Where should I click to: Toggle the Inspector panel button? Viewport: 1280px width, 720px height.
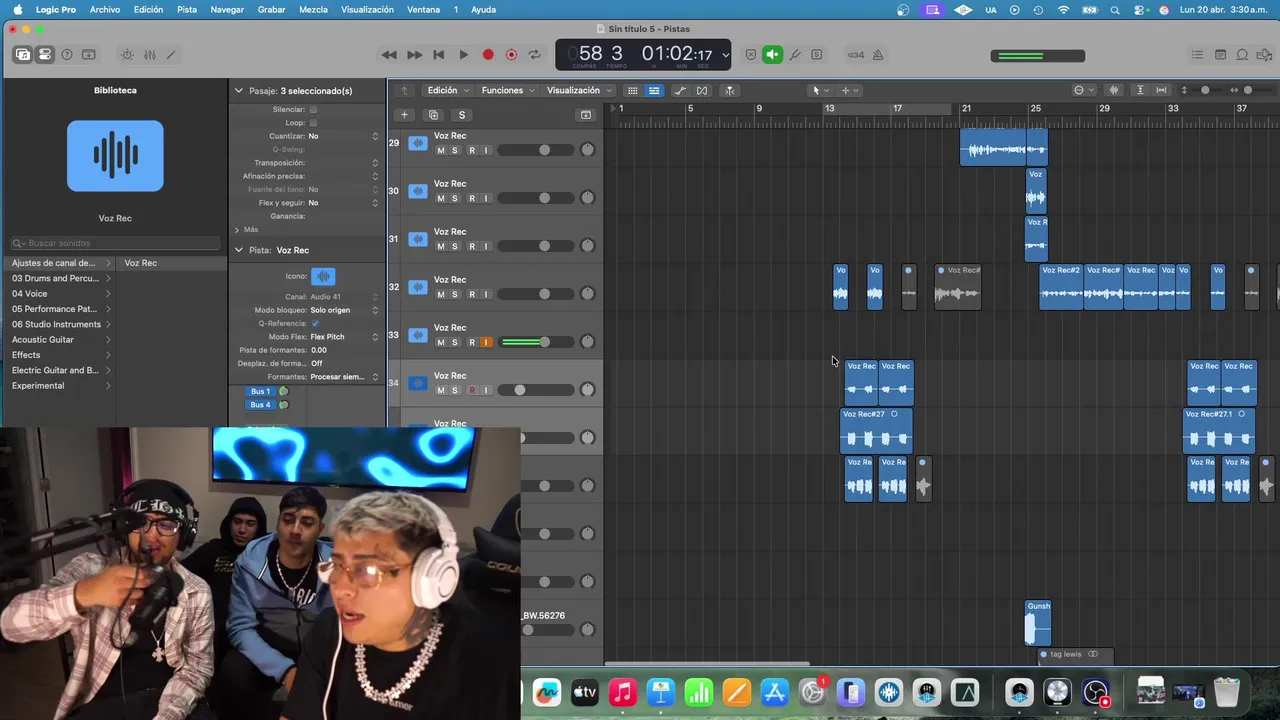point(45,55)
